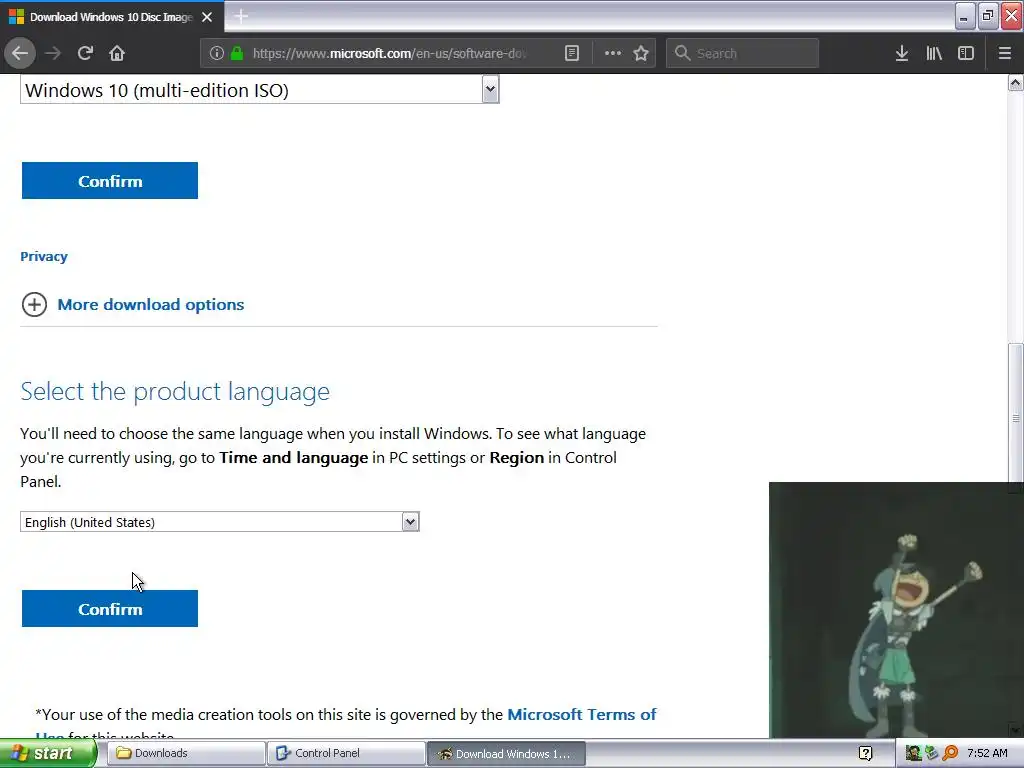Reload the current page
This screenshot has width=1024, height=768.
pos(85,53)
